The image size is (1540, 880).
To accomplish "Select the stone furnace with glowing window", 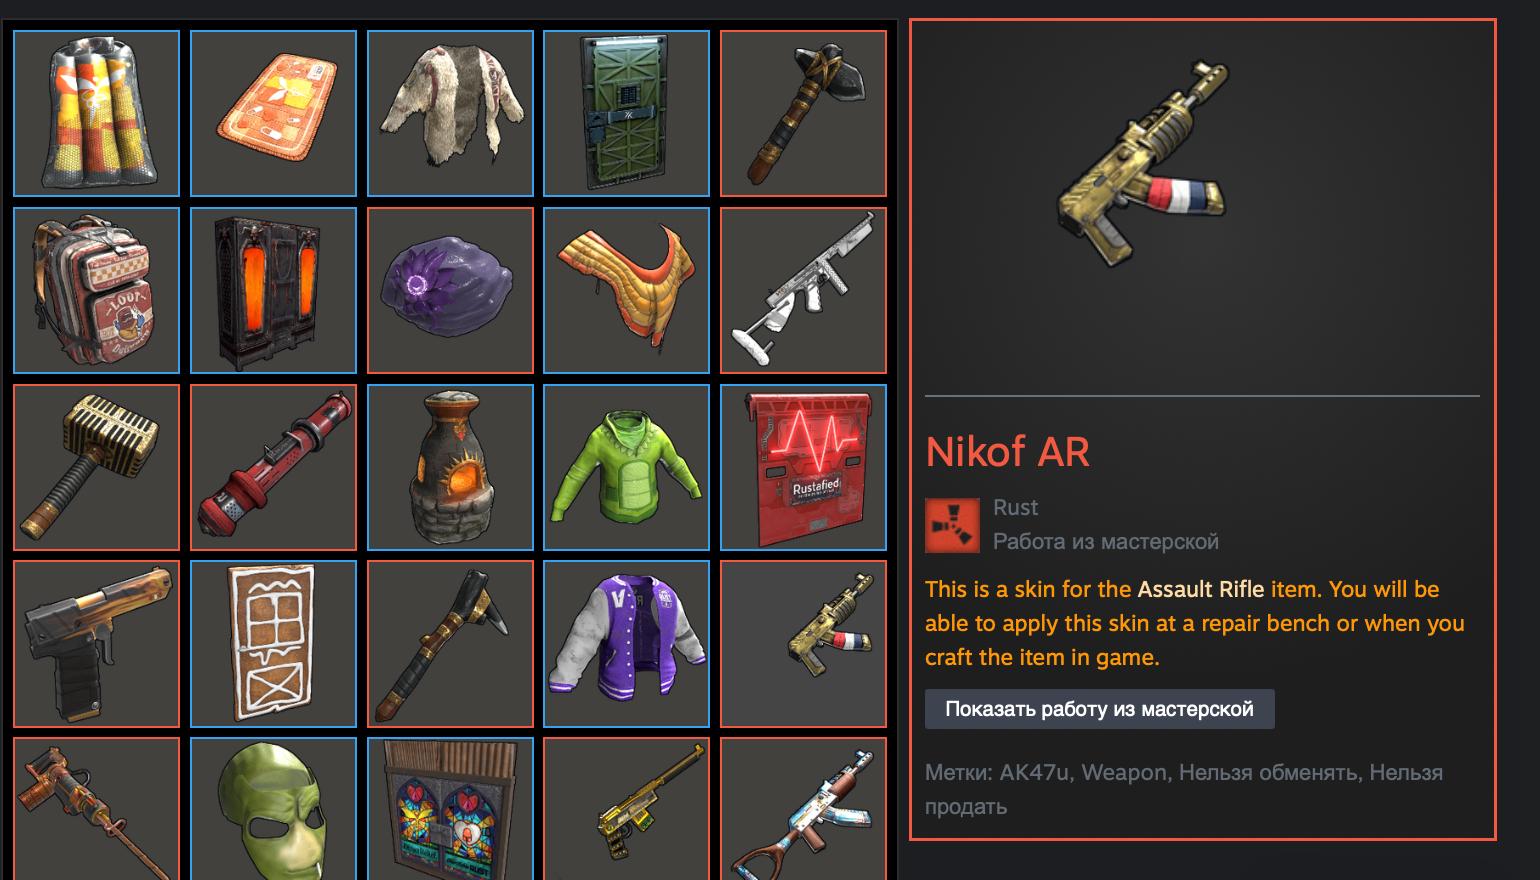I will coord(450,467).
